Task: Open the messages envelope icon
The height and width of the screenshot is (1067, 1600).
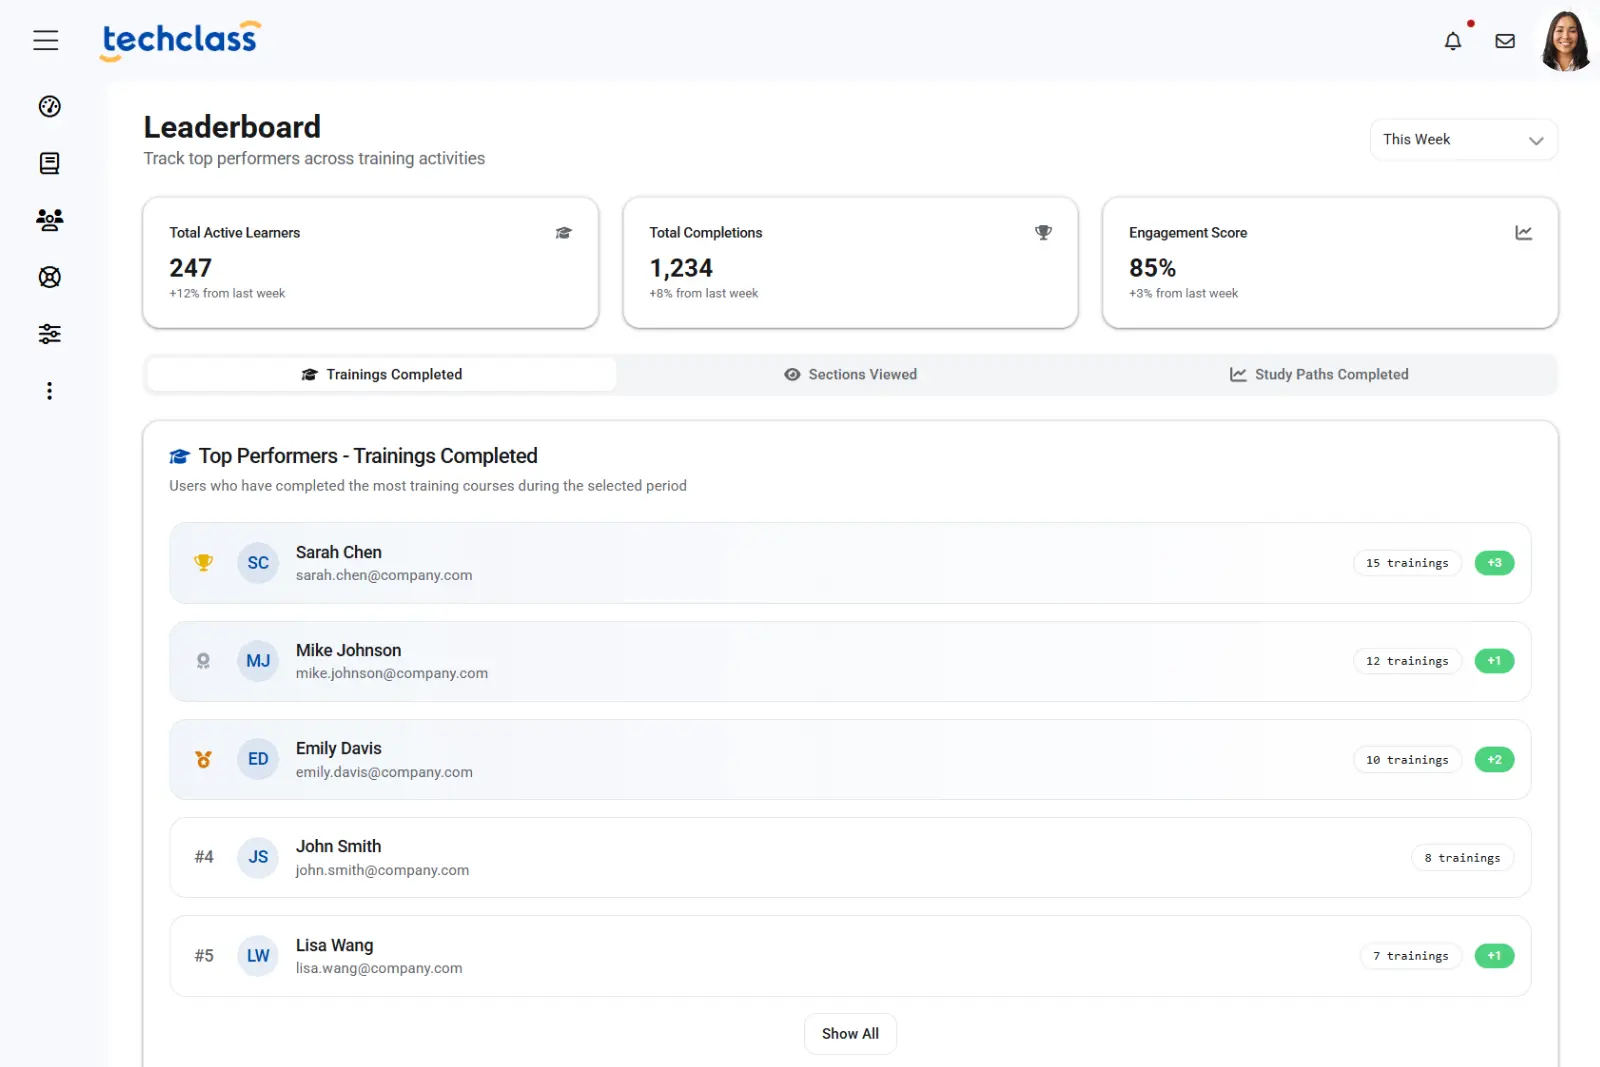Action: tap(1505, 41)
